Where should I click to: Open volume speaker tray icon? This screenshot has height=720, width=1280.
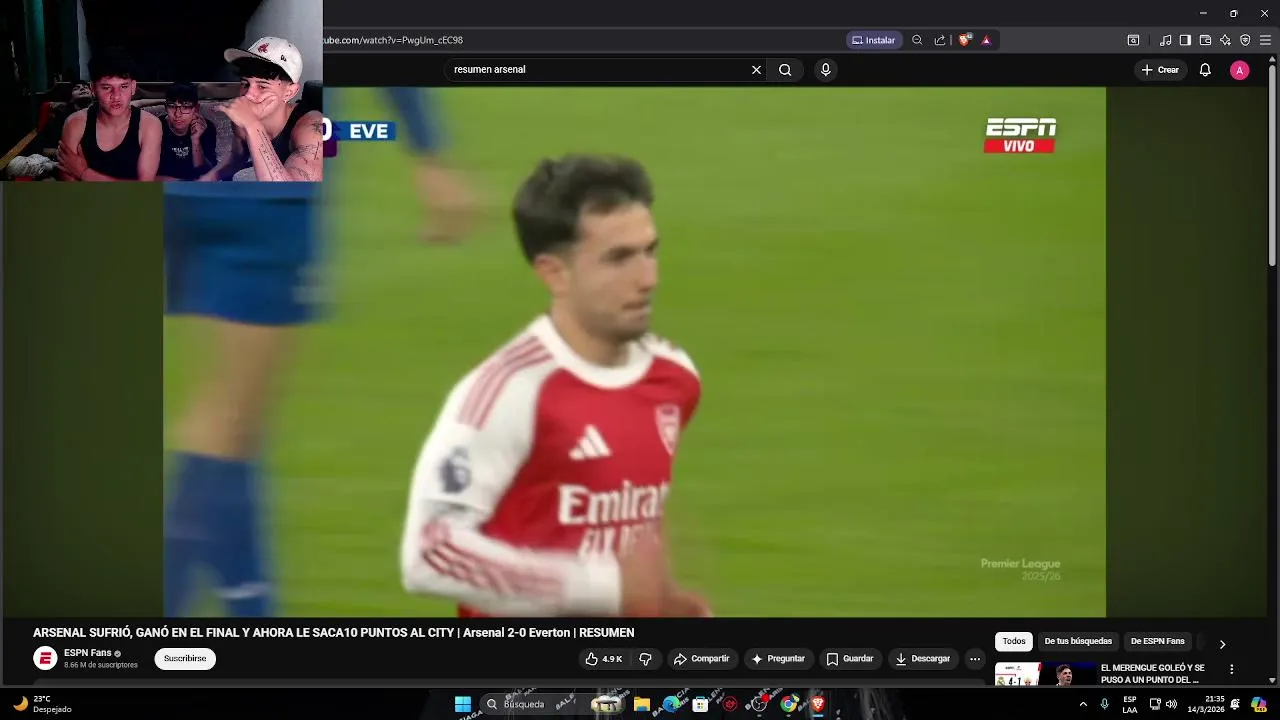tap(1172, 704)
